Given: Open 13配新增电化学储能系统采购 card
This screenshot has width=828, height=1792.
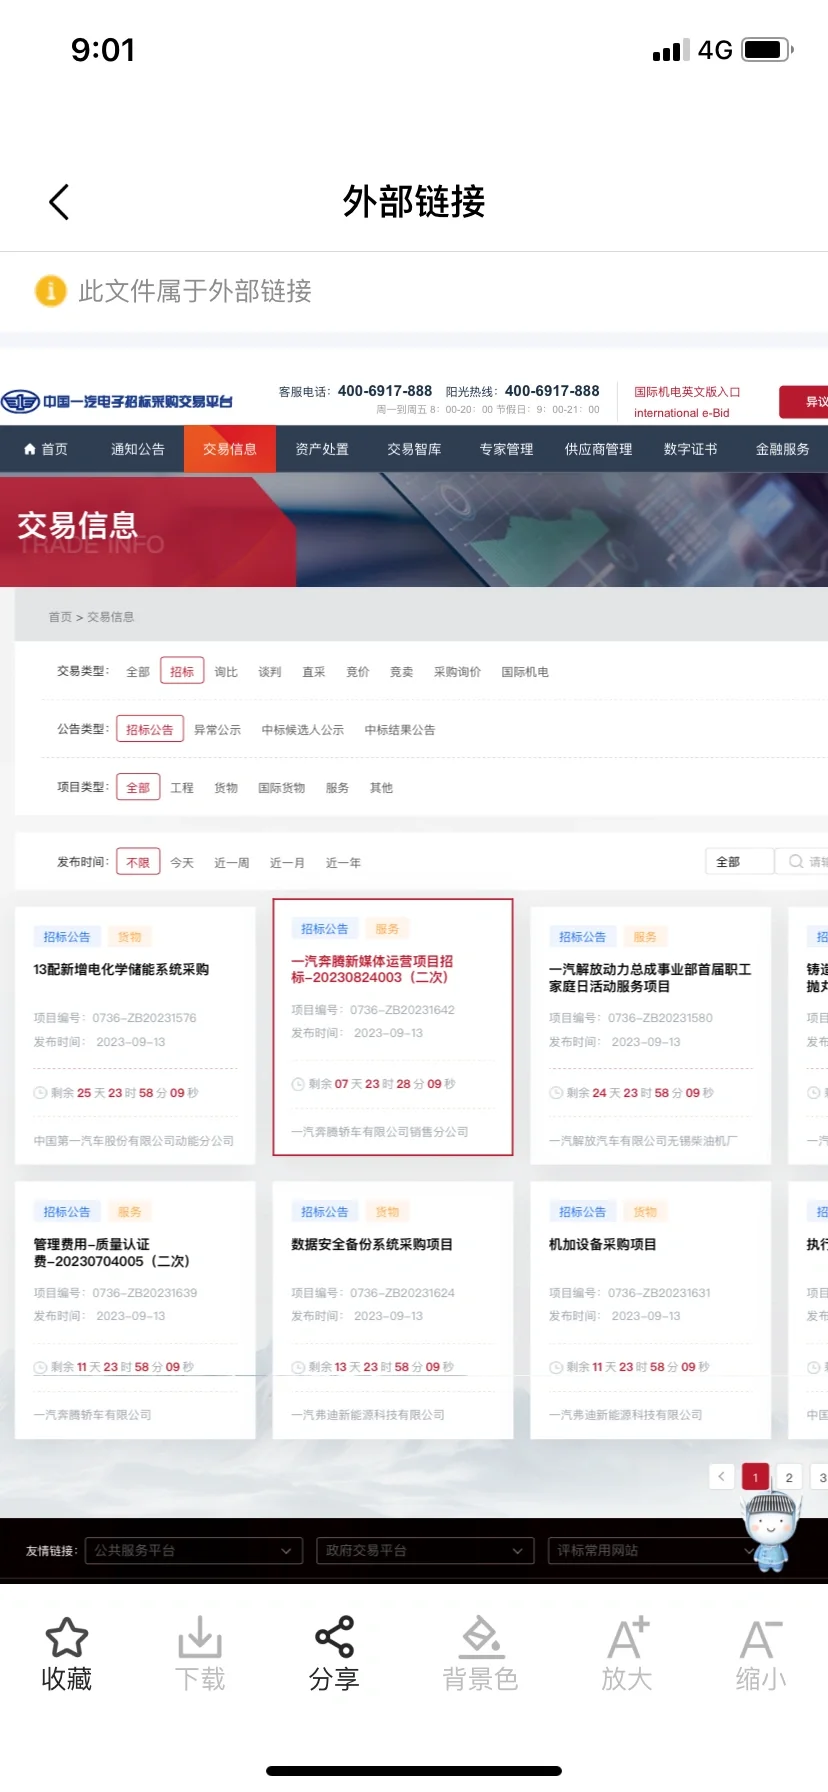Looking at the screenshot, I should pyautogui.click(x=135, y=1035).
